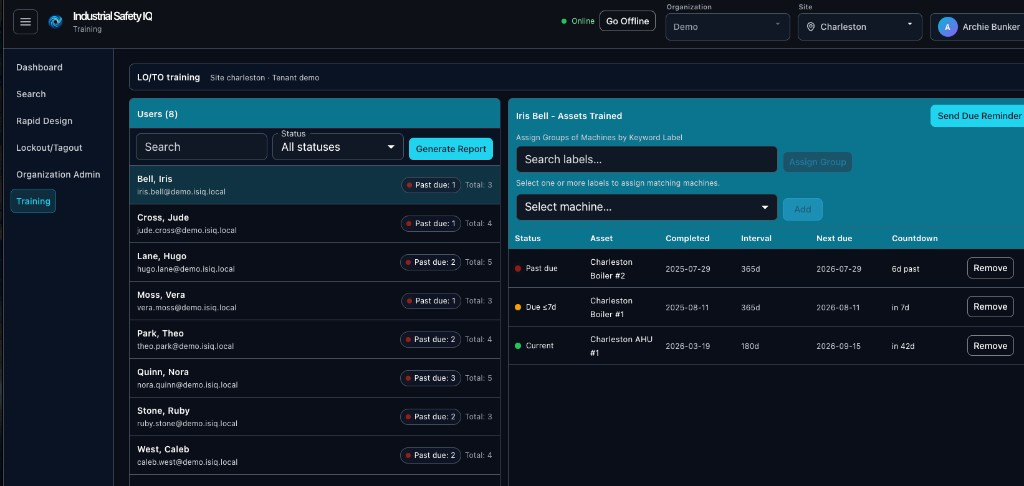Click the Archie Bunker avatar circle
The width and height of the screenshot is (1024, 486).
948,27
